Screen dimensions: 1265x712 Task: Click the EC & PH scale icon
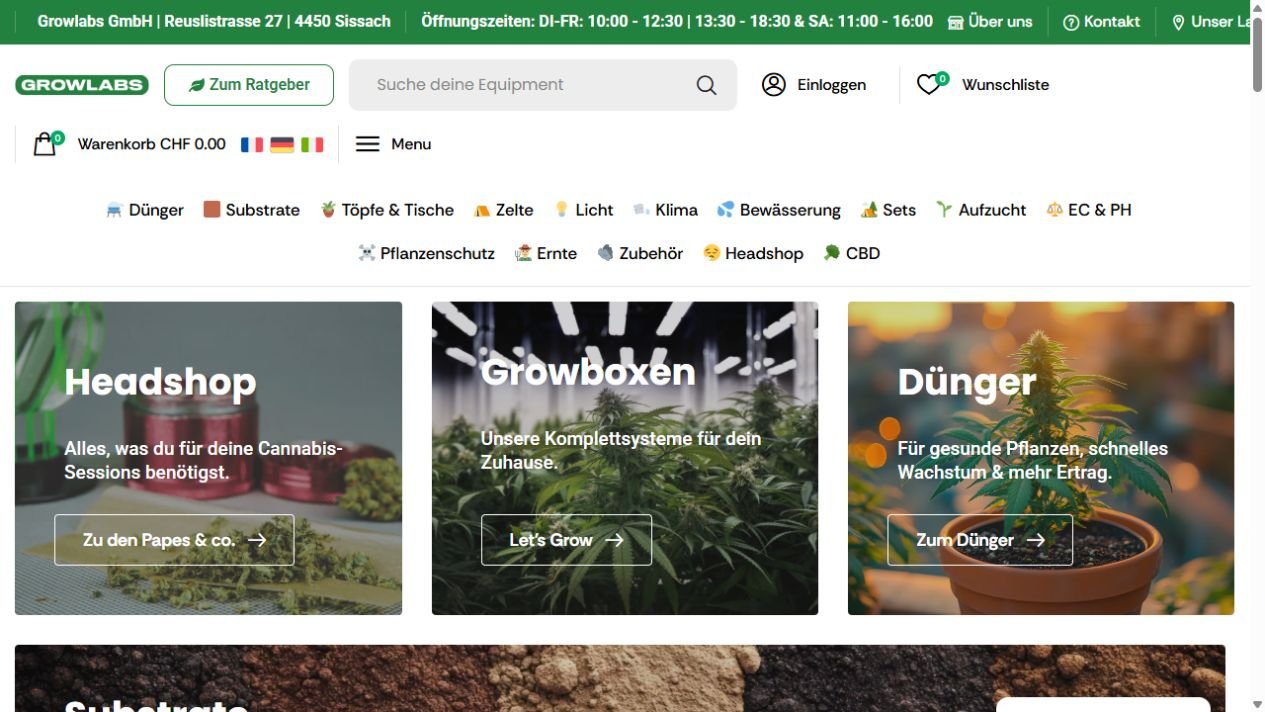pyautogui.click(x=1054, y=209)
